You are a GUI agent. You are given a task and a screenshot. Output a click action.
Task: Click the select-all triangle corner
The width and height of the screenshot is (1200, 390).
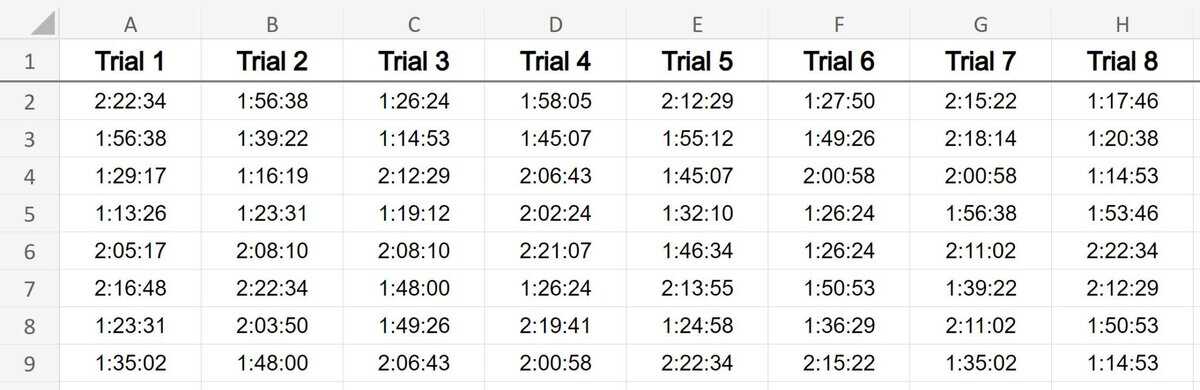click(x=30, y=20)
